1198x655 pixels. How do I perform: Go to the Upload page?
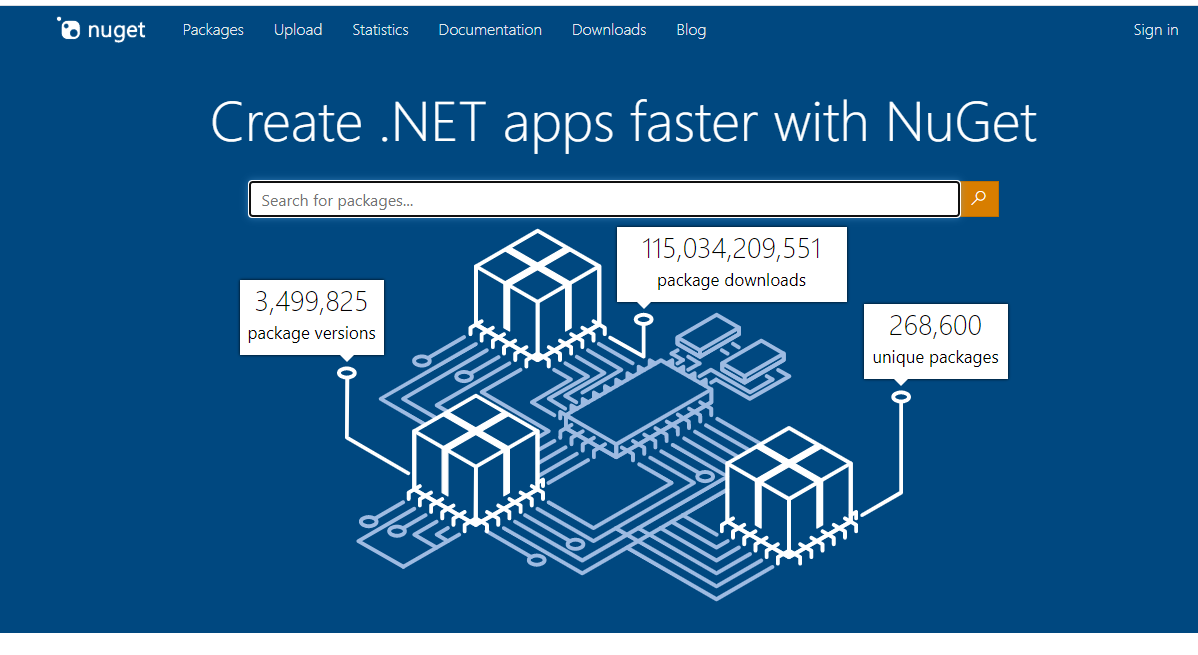tap(298, 30)
